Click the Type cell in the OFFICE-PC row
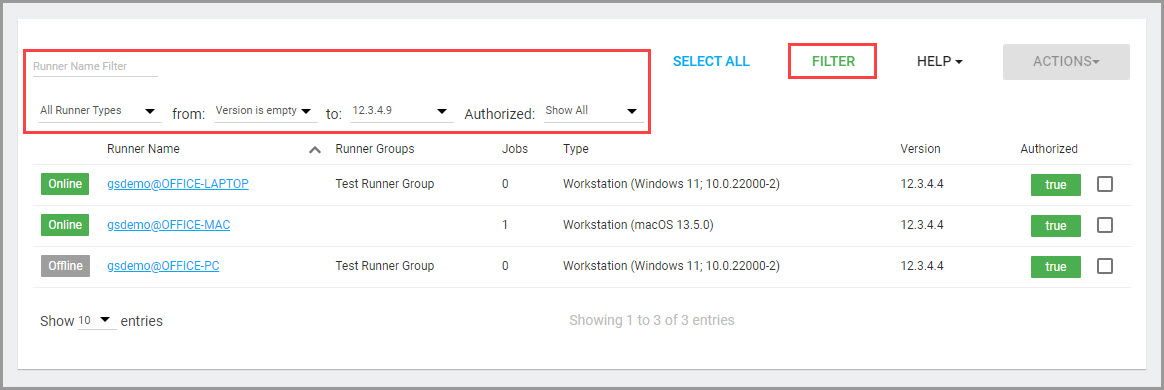The width and height of the screenshot is (1164, 390). (x=671, y=265)
